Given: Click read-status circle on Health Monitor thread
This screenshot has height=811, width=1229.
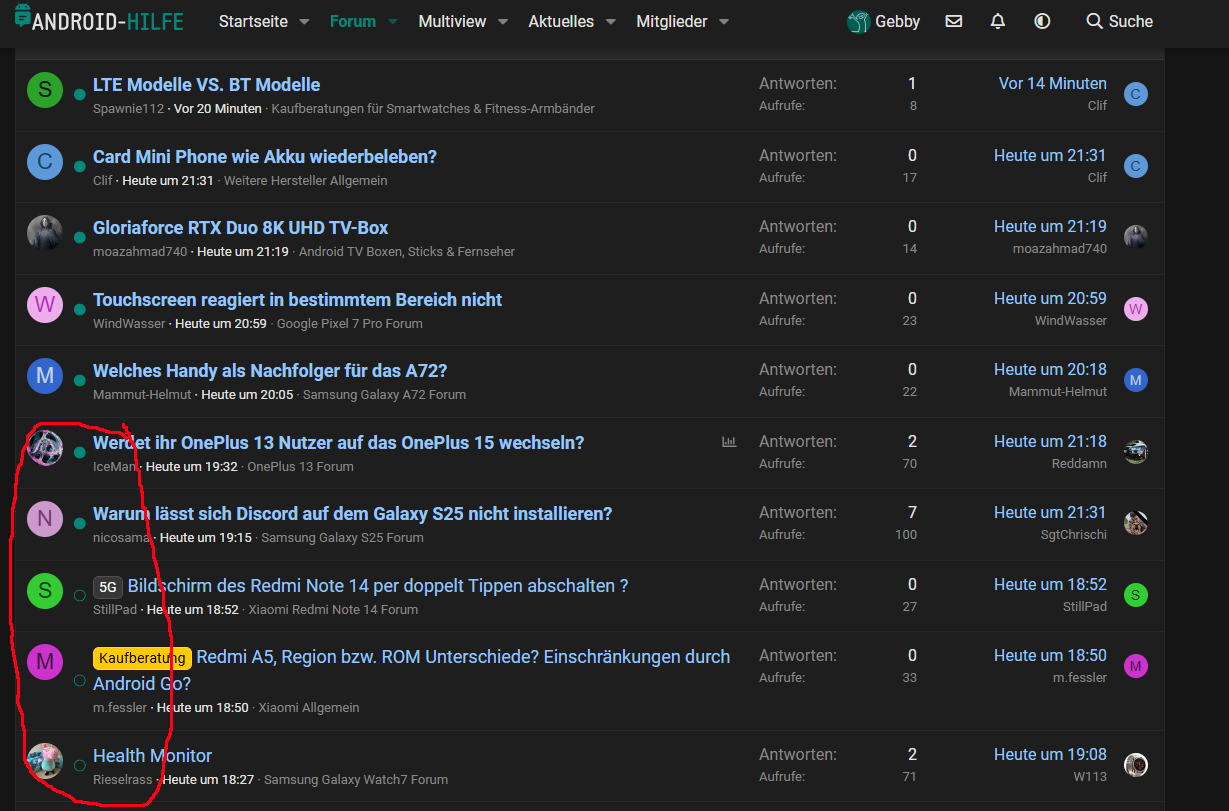Looking at the screenshot, I should [x=79, y=766].
